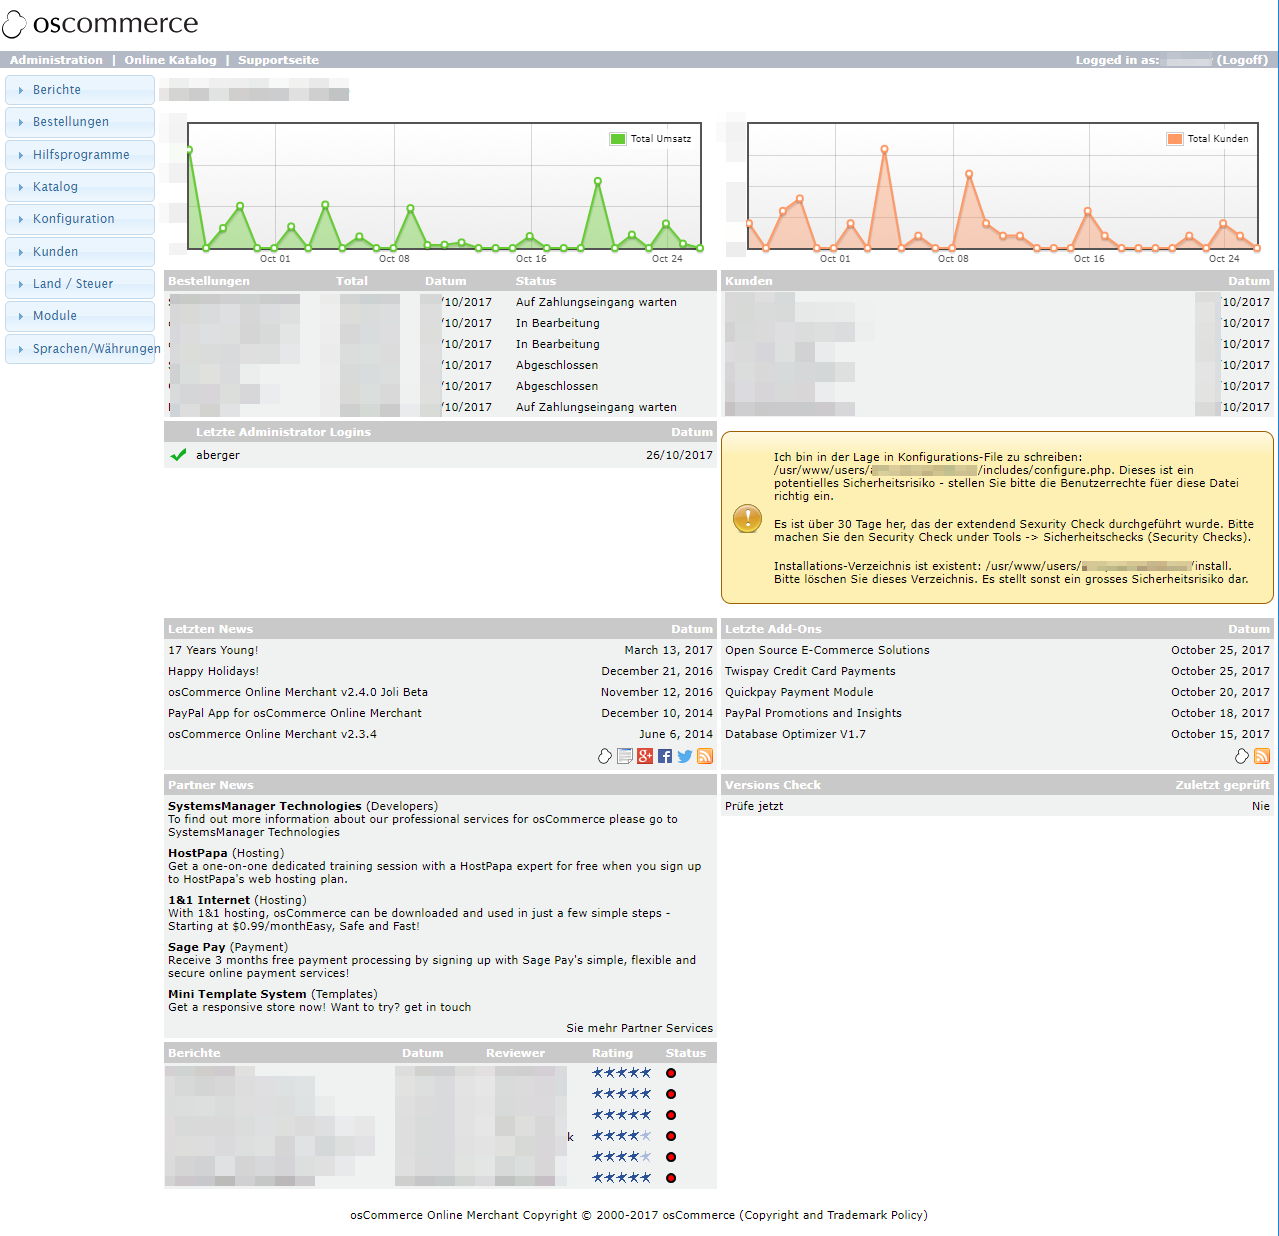Click login date '26/10/2017'
The image size is (1279, 1236).
(x=679, y=455)
